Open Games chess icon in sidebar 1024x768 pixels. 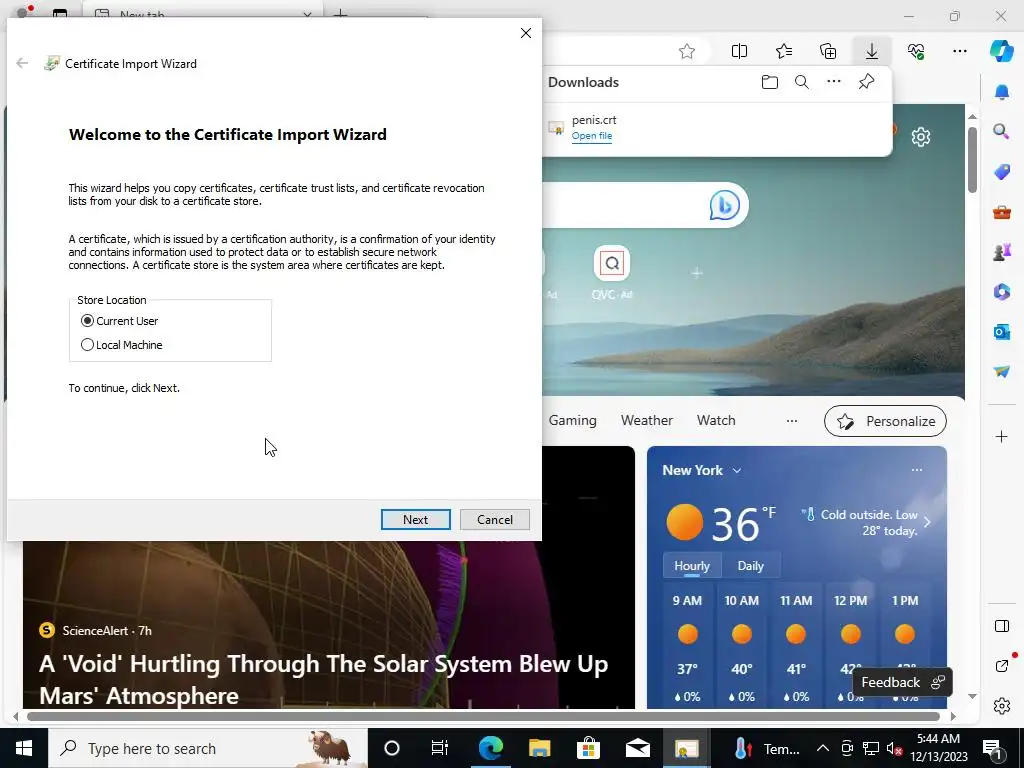[1002, 252]
